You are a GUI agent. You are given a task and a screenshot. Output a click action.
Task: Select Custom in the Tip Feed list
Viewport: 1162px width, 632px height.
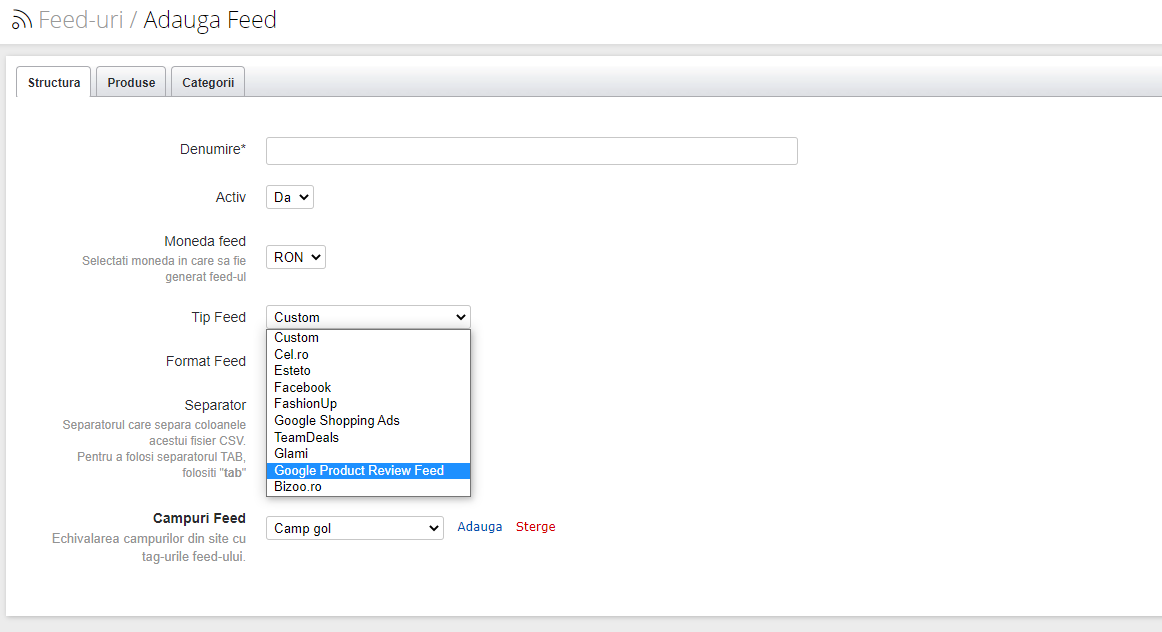(368, 337)
